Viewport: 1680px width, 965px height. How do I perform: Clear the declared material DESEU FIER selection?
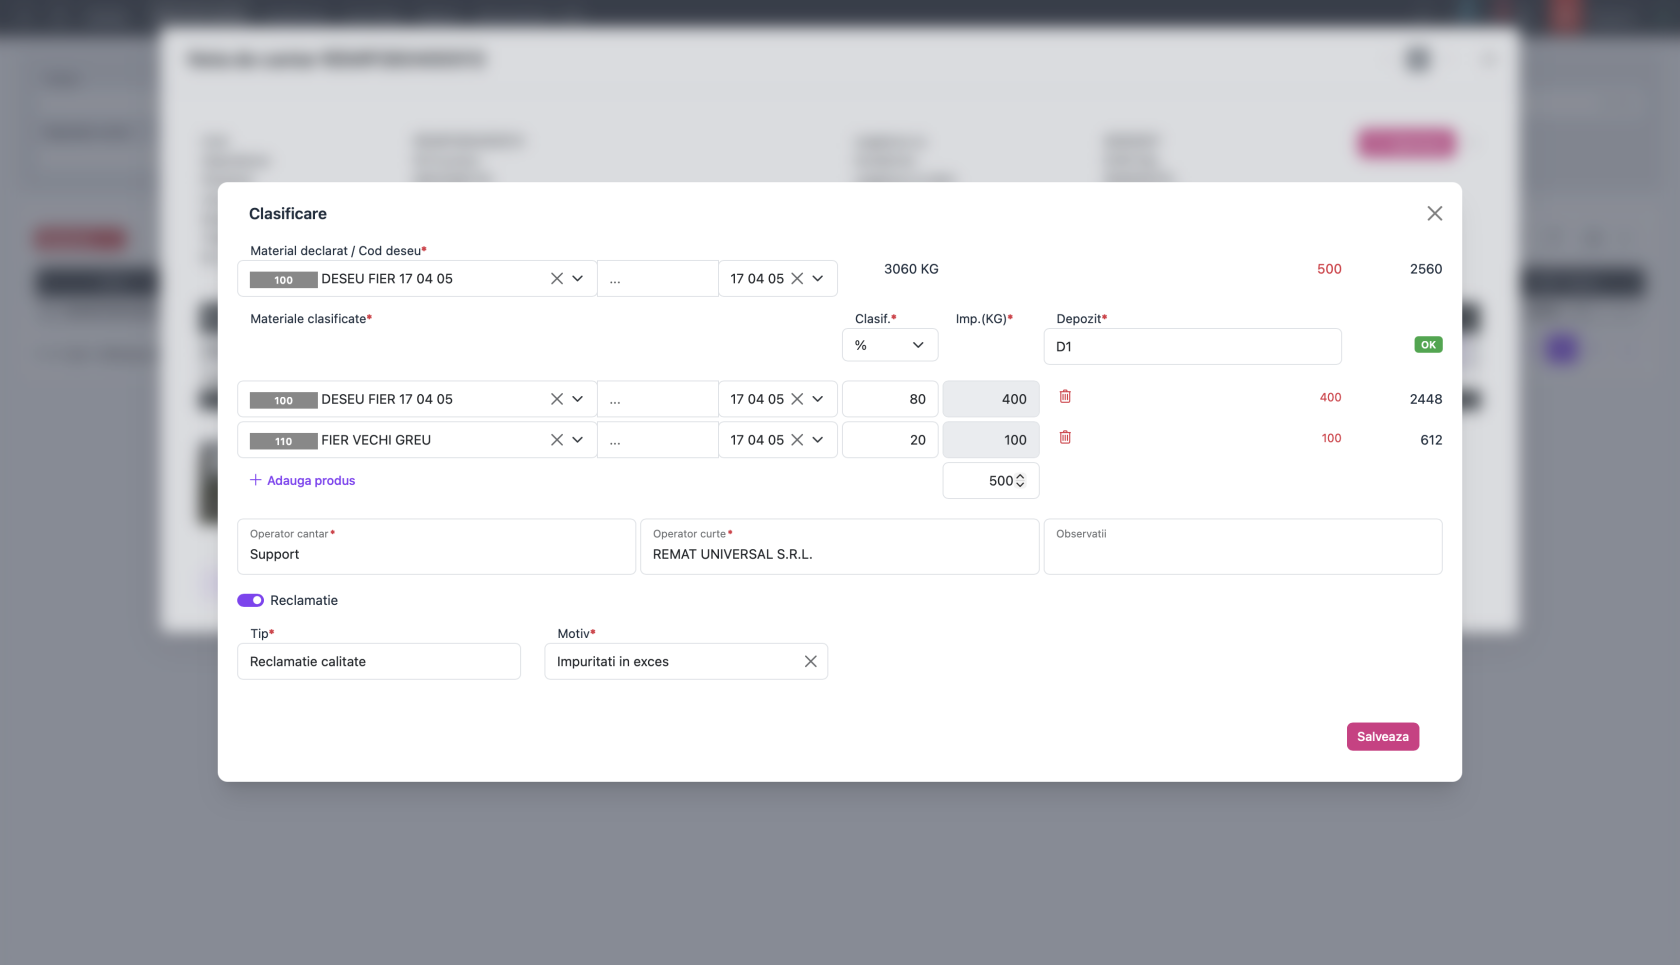557,279
